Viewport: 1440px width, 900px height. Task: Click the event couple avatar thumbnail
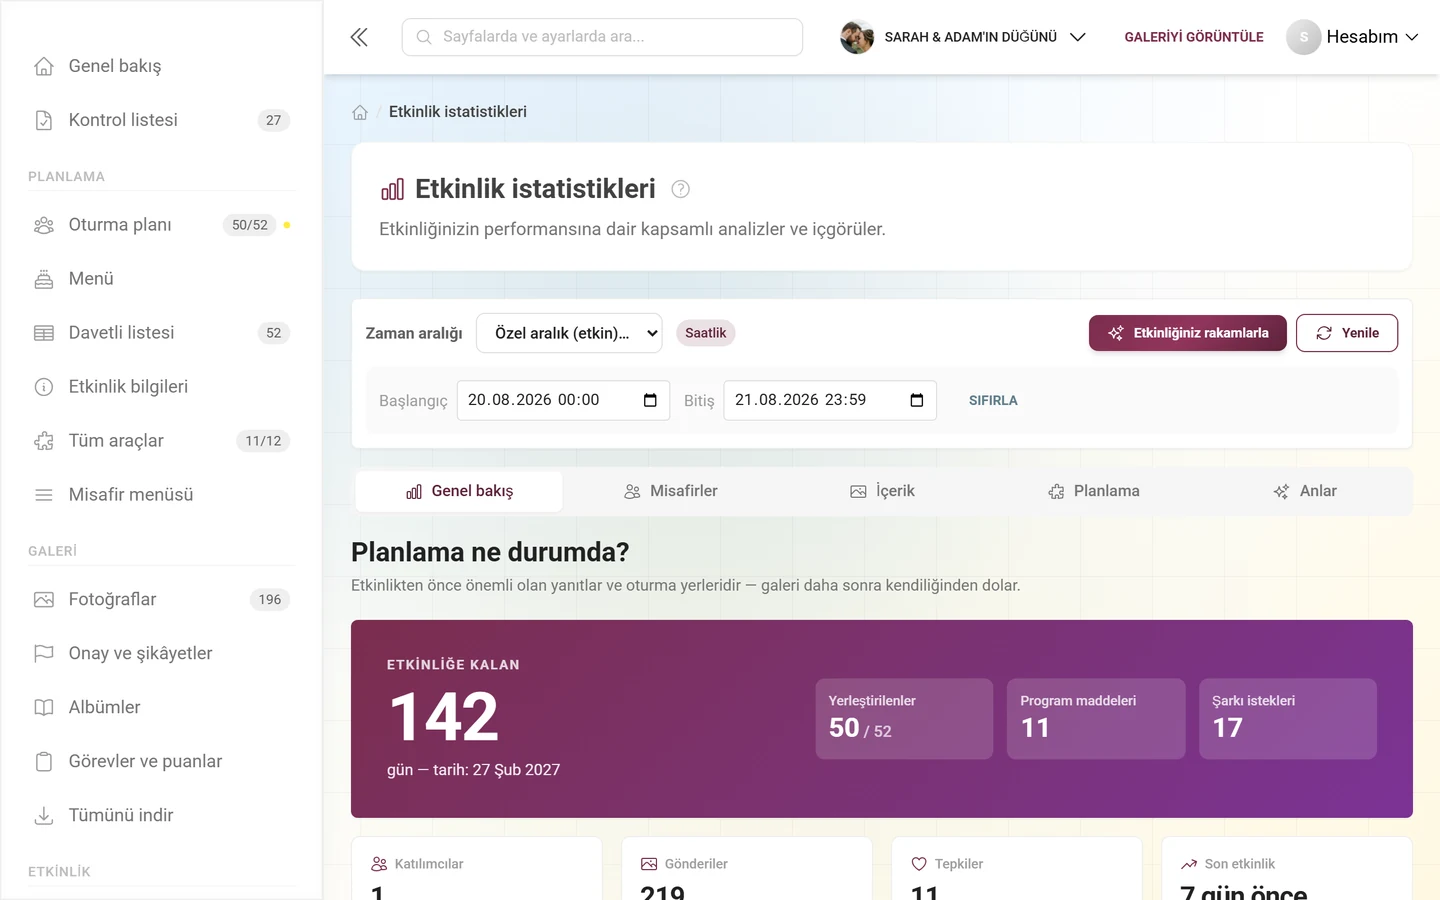(x=857, y=37)
